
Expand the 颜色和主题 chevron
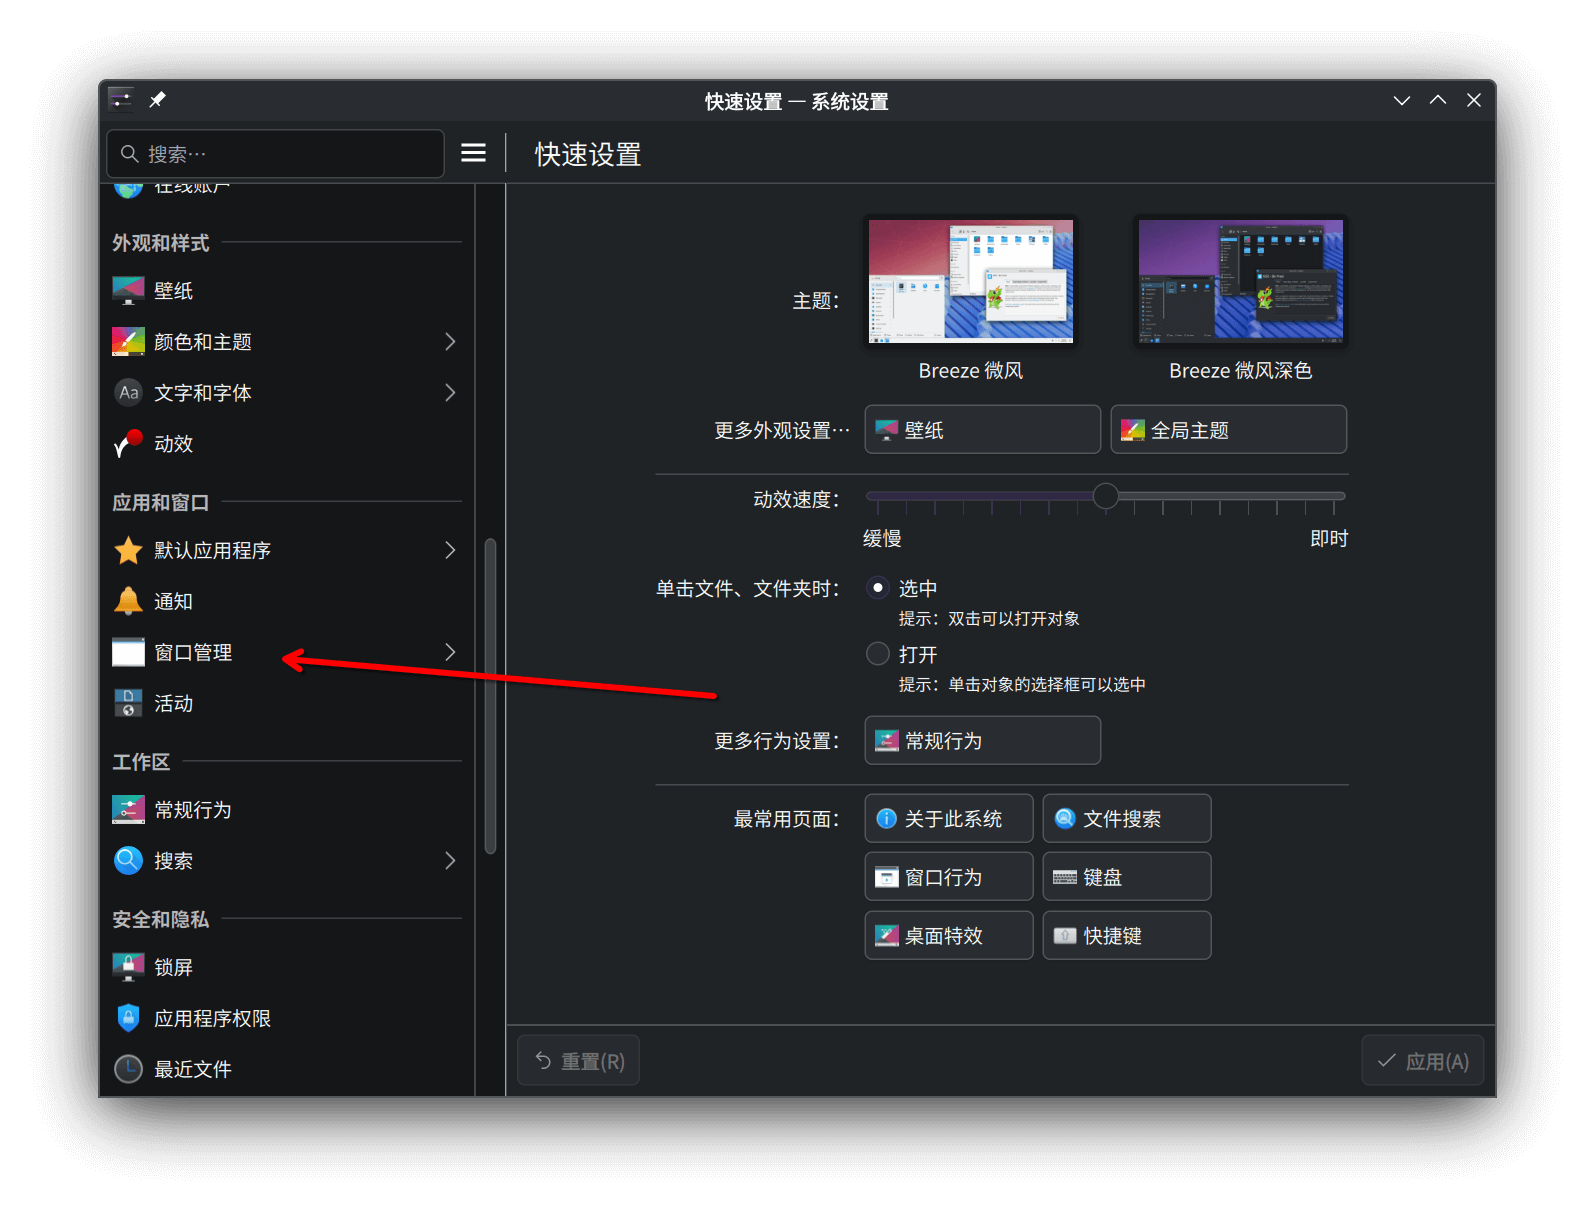coord(450,342)
